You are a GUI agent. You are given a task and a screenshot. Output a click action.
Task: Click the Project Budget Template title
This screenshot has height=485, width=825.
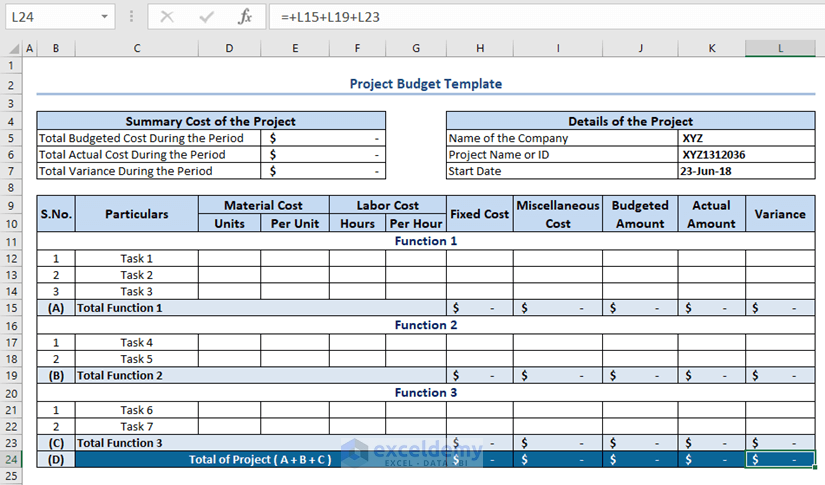click(x=426, y=84)
